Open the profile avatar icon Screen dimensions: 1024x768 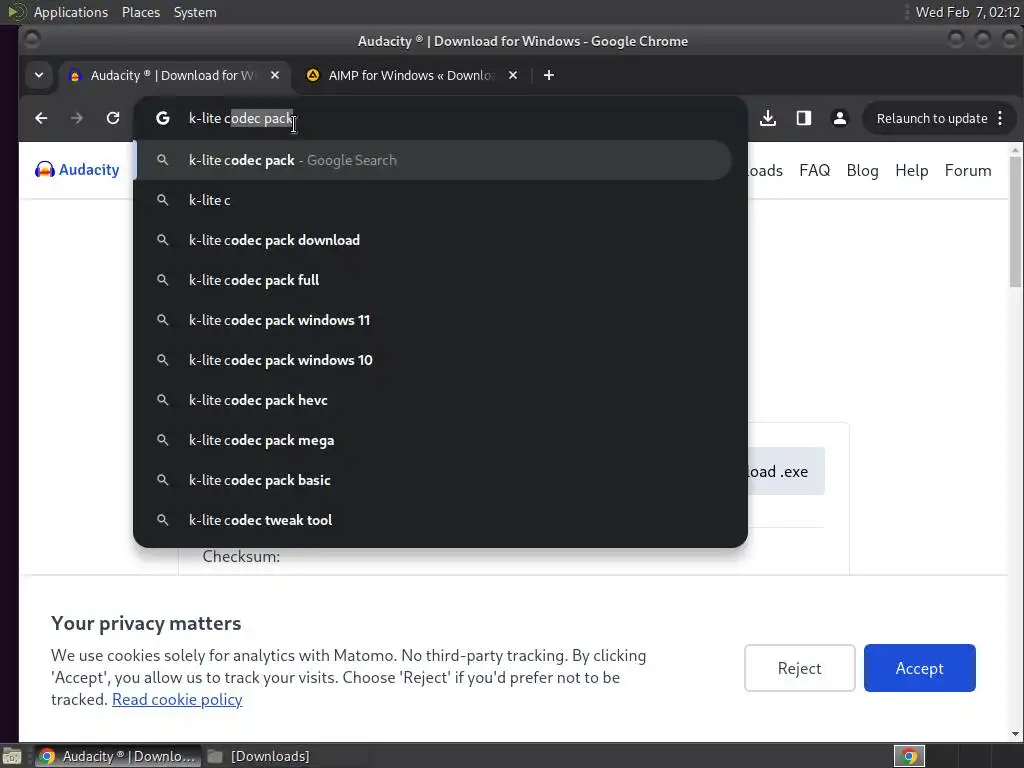click(x=840, y=118)
